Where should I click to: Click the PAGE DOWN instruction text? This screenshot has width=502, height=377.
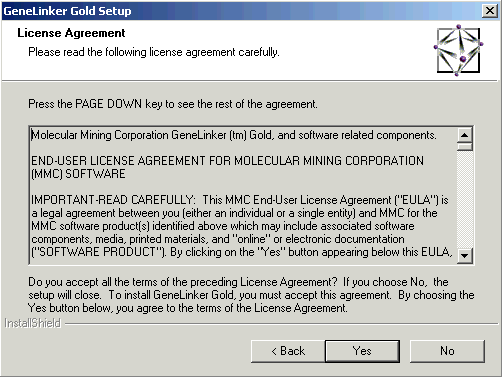(x=173, y=104)
